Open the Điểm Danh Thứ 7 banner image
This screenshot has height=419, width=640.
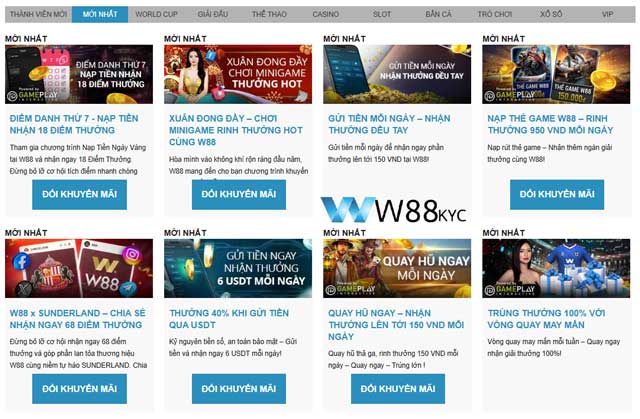[x=79, y=74]
